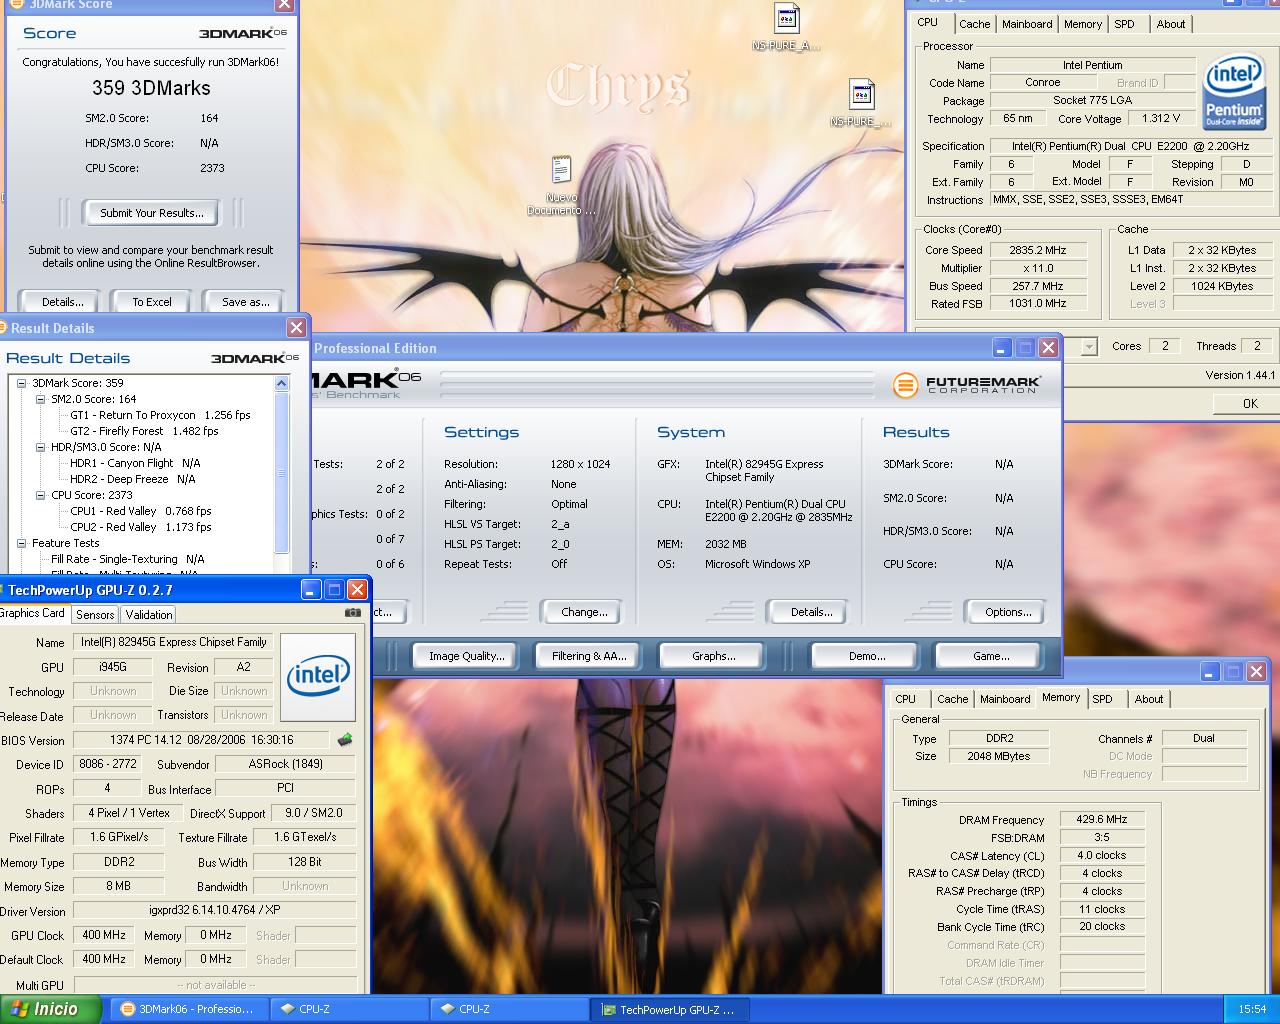This screenshot has height=1024, width=1280.
Task: Open the Mainboard tab in processor CPU-Z window
Action: [x=1027, y=24]
